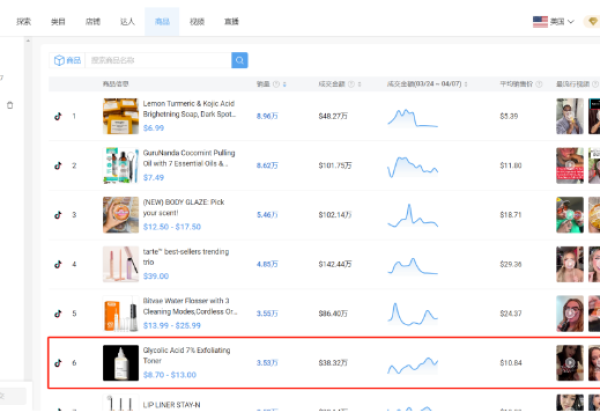The image size is (600, 420).
Task: Click Bitvae Water Flosser product thumbnail
Action: tap(121, 314)
